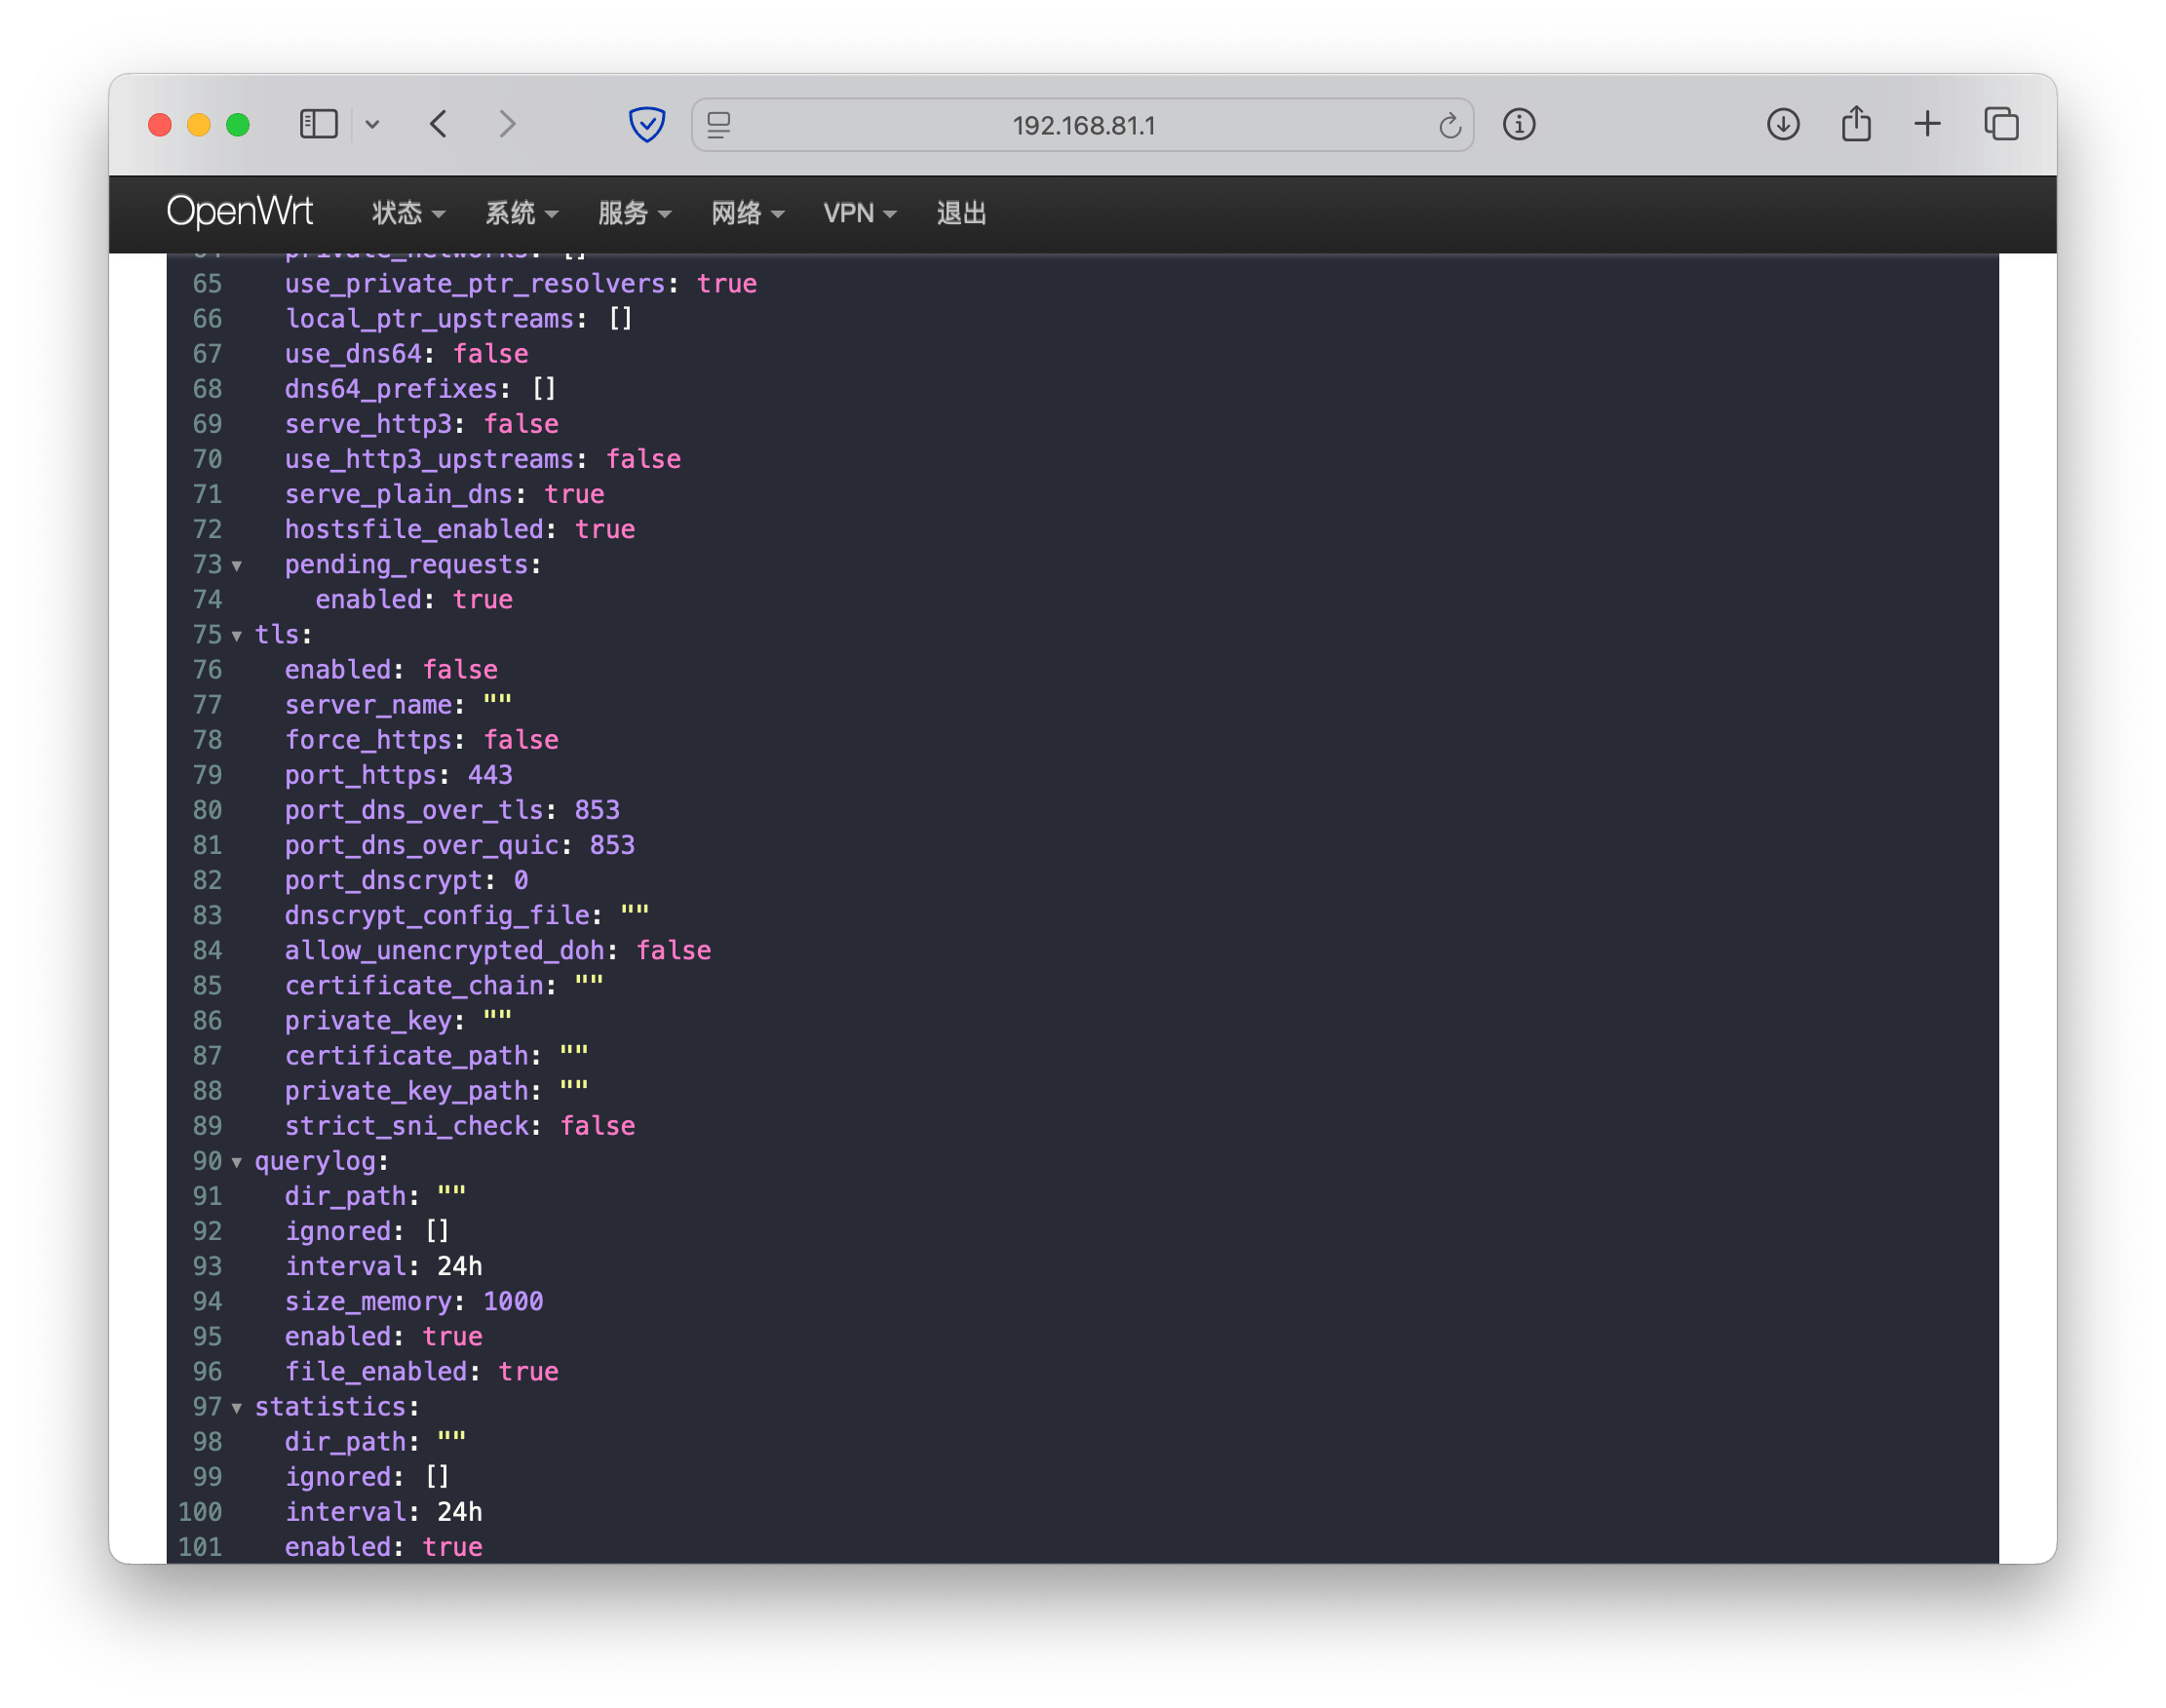Click line number 100 in gutter
This screenshot has height=1708, width=2166.
point(200,1512)
